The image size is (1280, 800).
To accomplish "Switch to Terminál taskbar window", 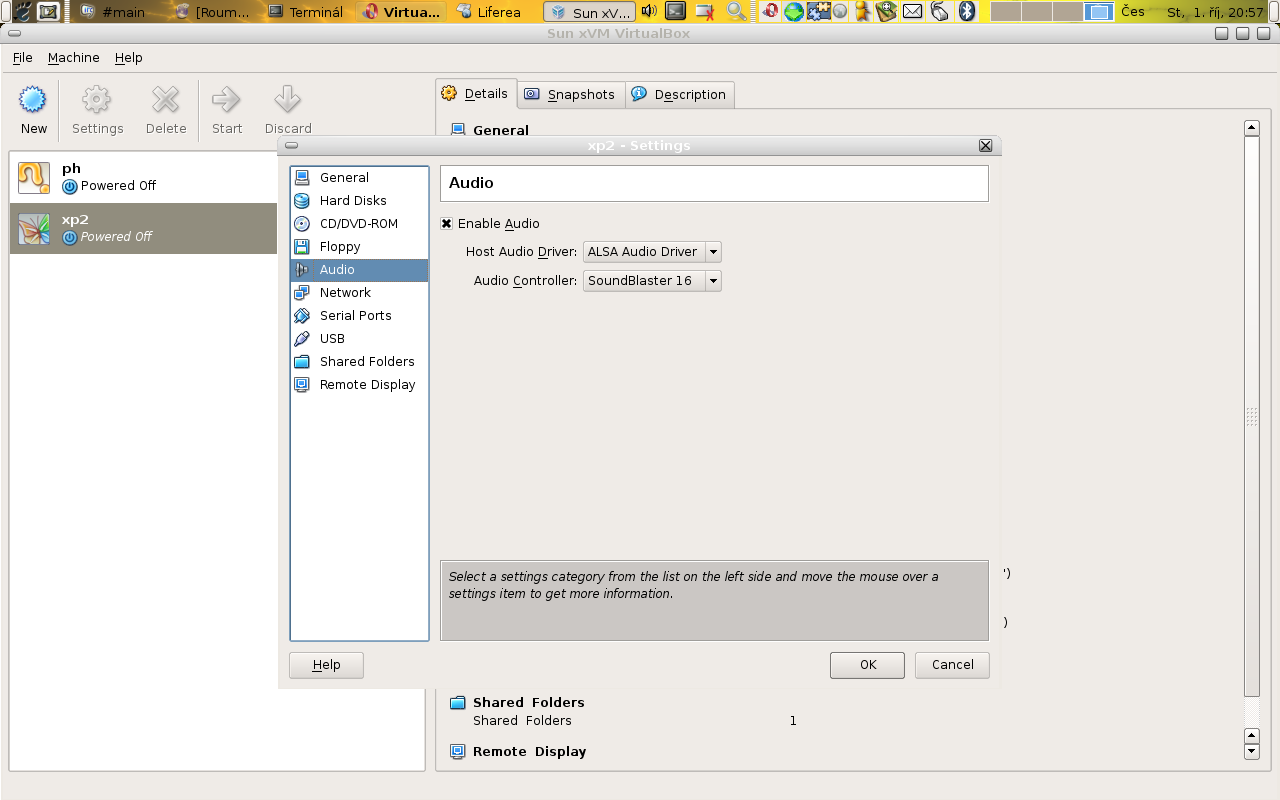I will coord(307,12).
